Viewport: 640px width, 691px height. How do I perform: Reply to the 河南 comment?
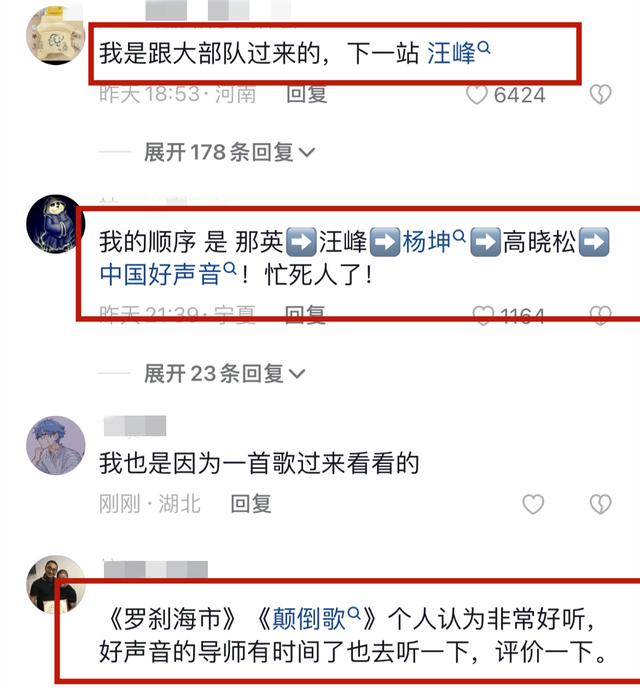(x=307, y=94)
